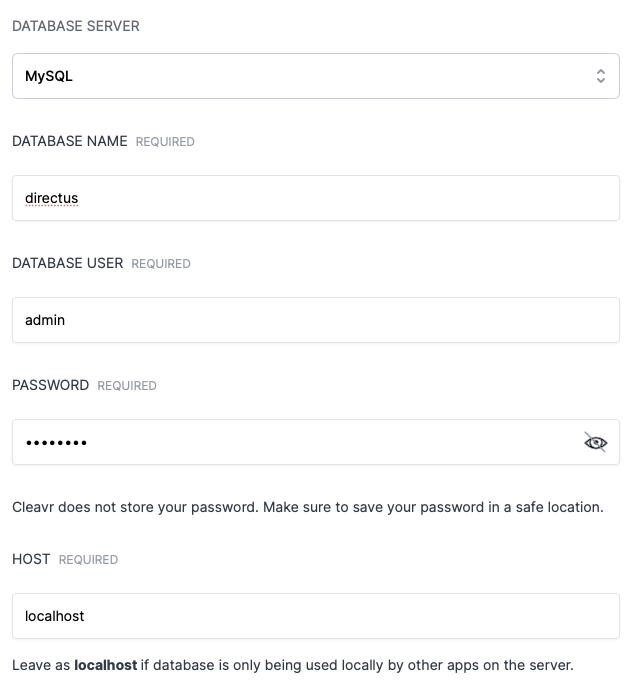
Task: Click the REQUIRED tag beside Database User
Action: pyautogui.click(x=161, y=264)
